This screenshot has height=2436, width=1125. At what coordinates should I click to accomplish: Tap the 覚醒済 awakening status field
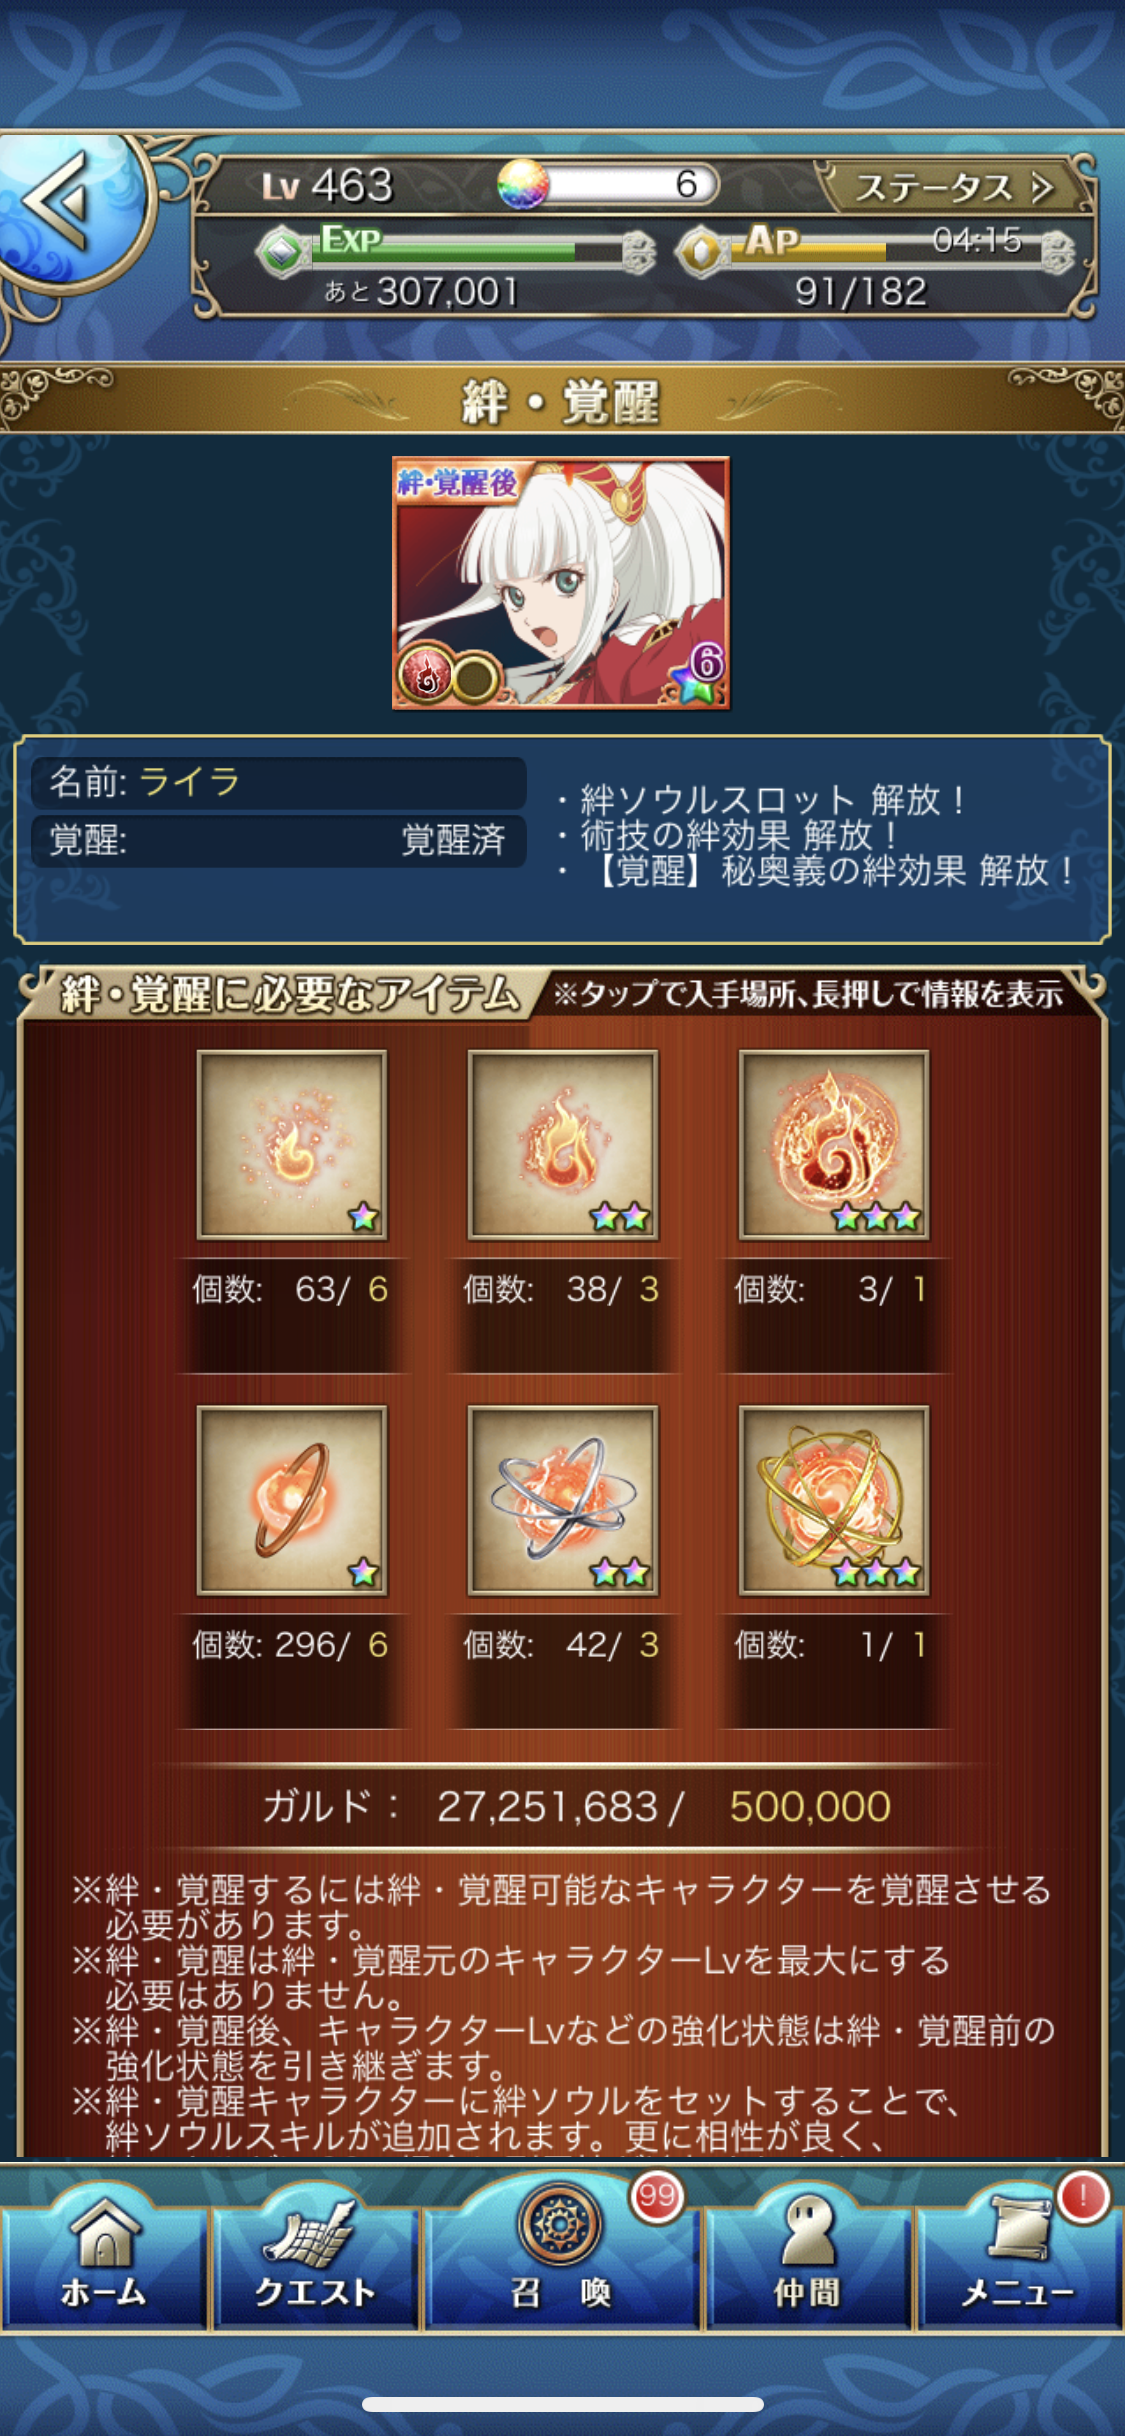point(278,840)
